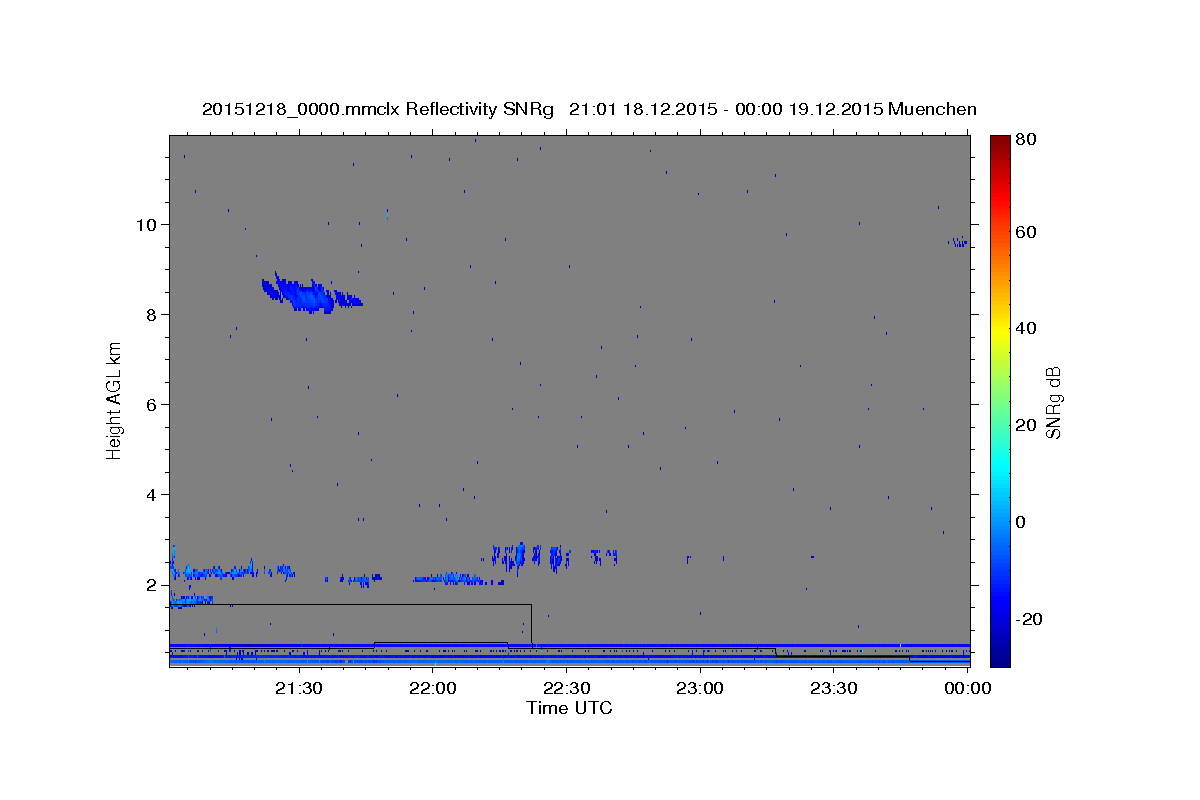Image resolution: width=1200 pixels, height=800 pixels.
Task: Click the colorbar value 20
Action: (1026, 425)
